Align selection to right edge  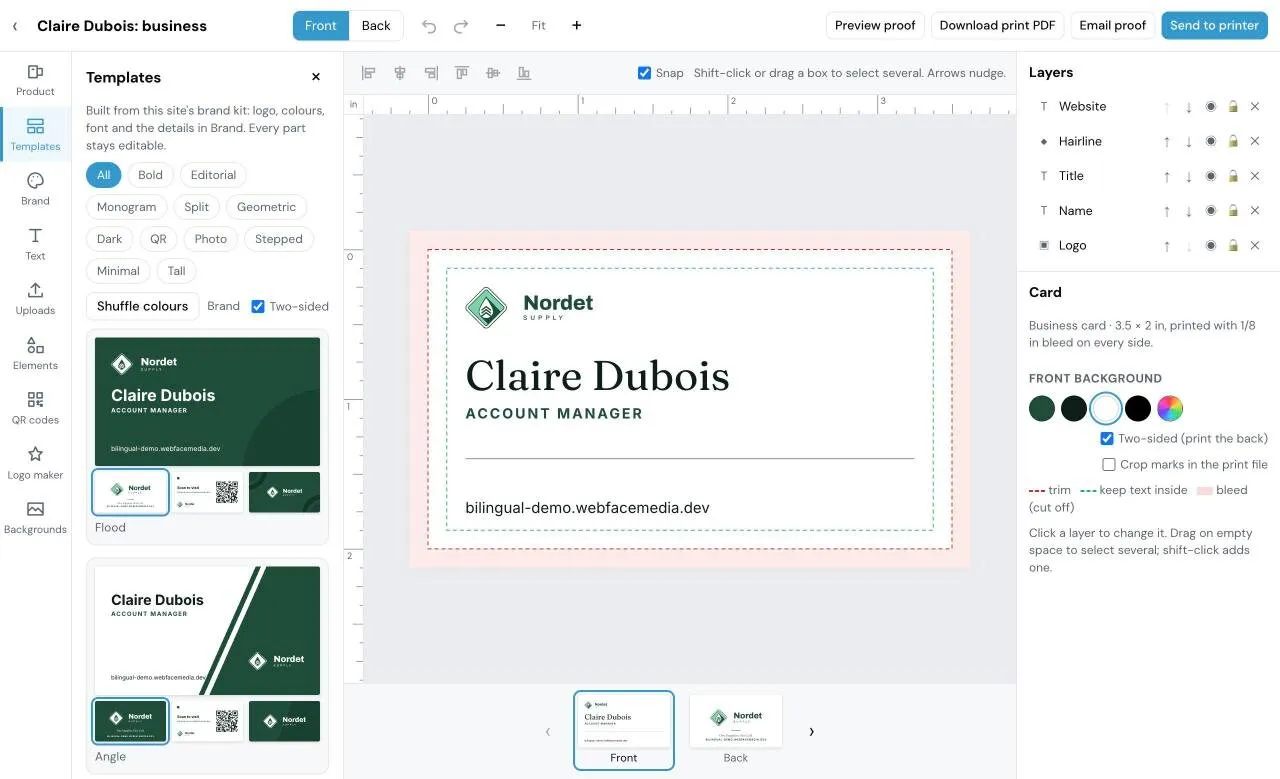click(431, 73)
